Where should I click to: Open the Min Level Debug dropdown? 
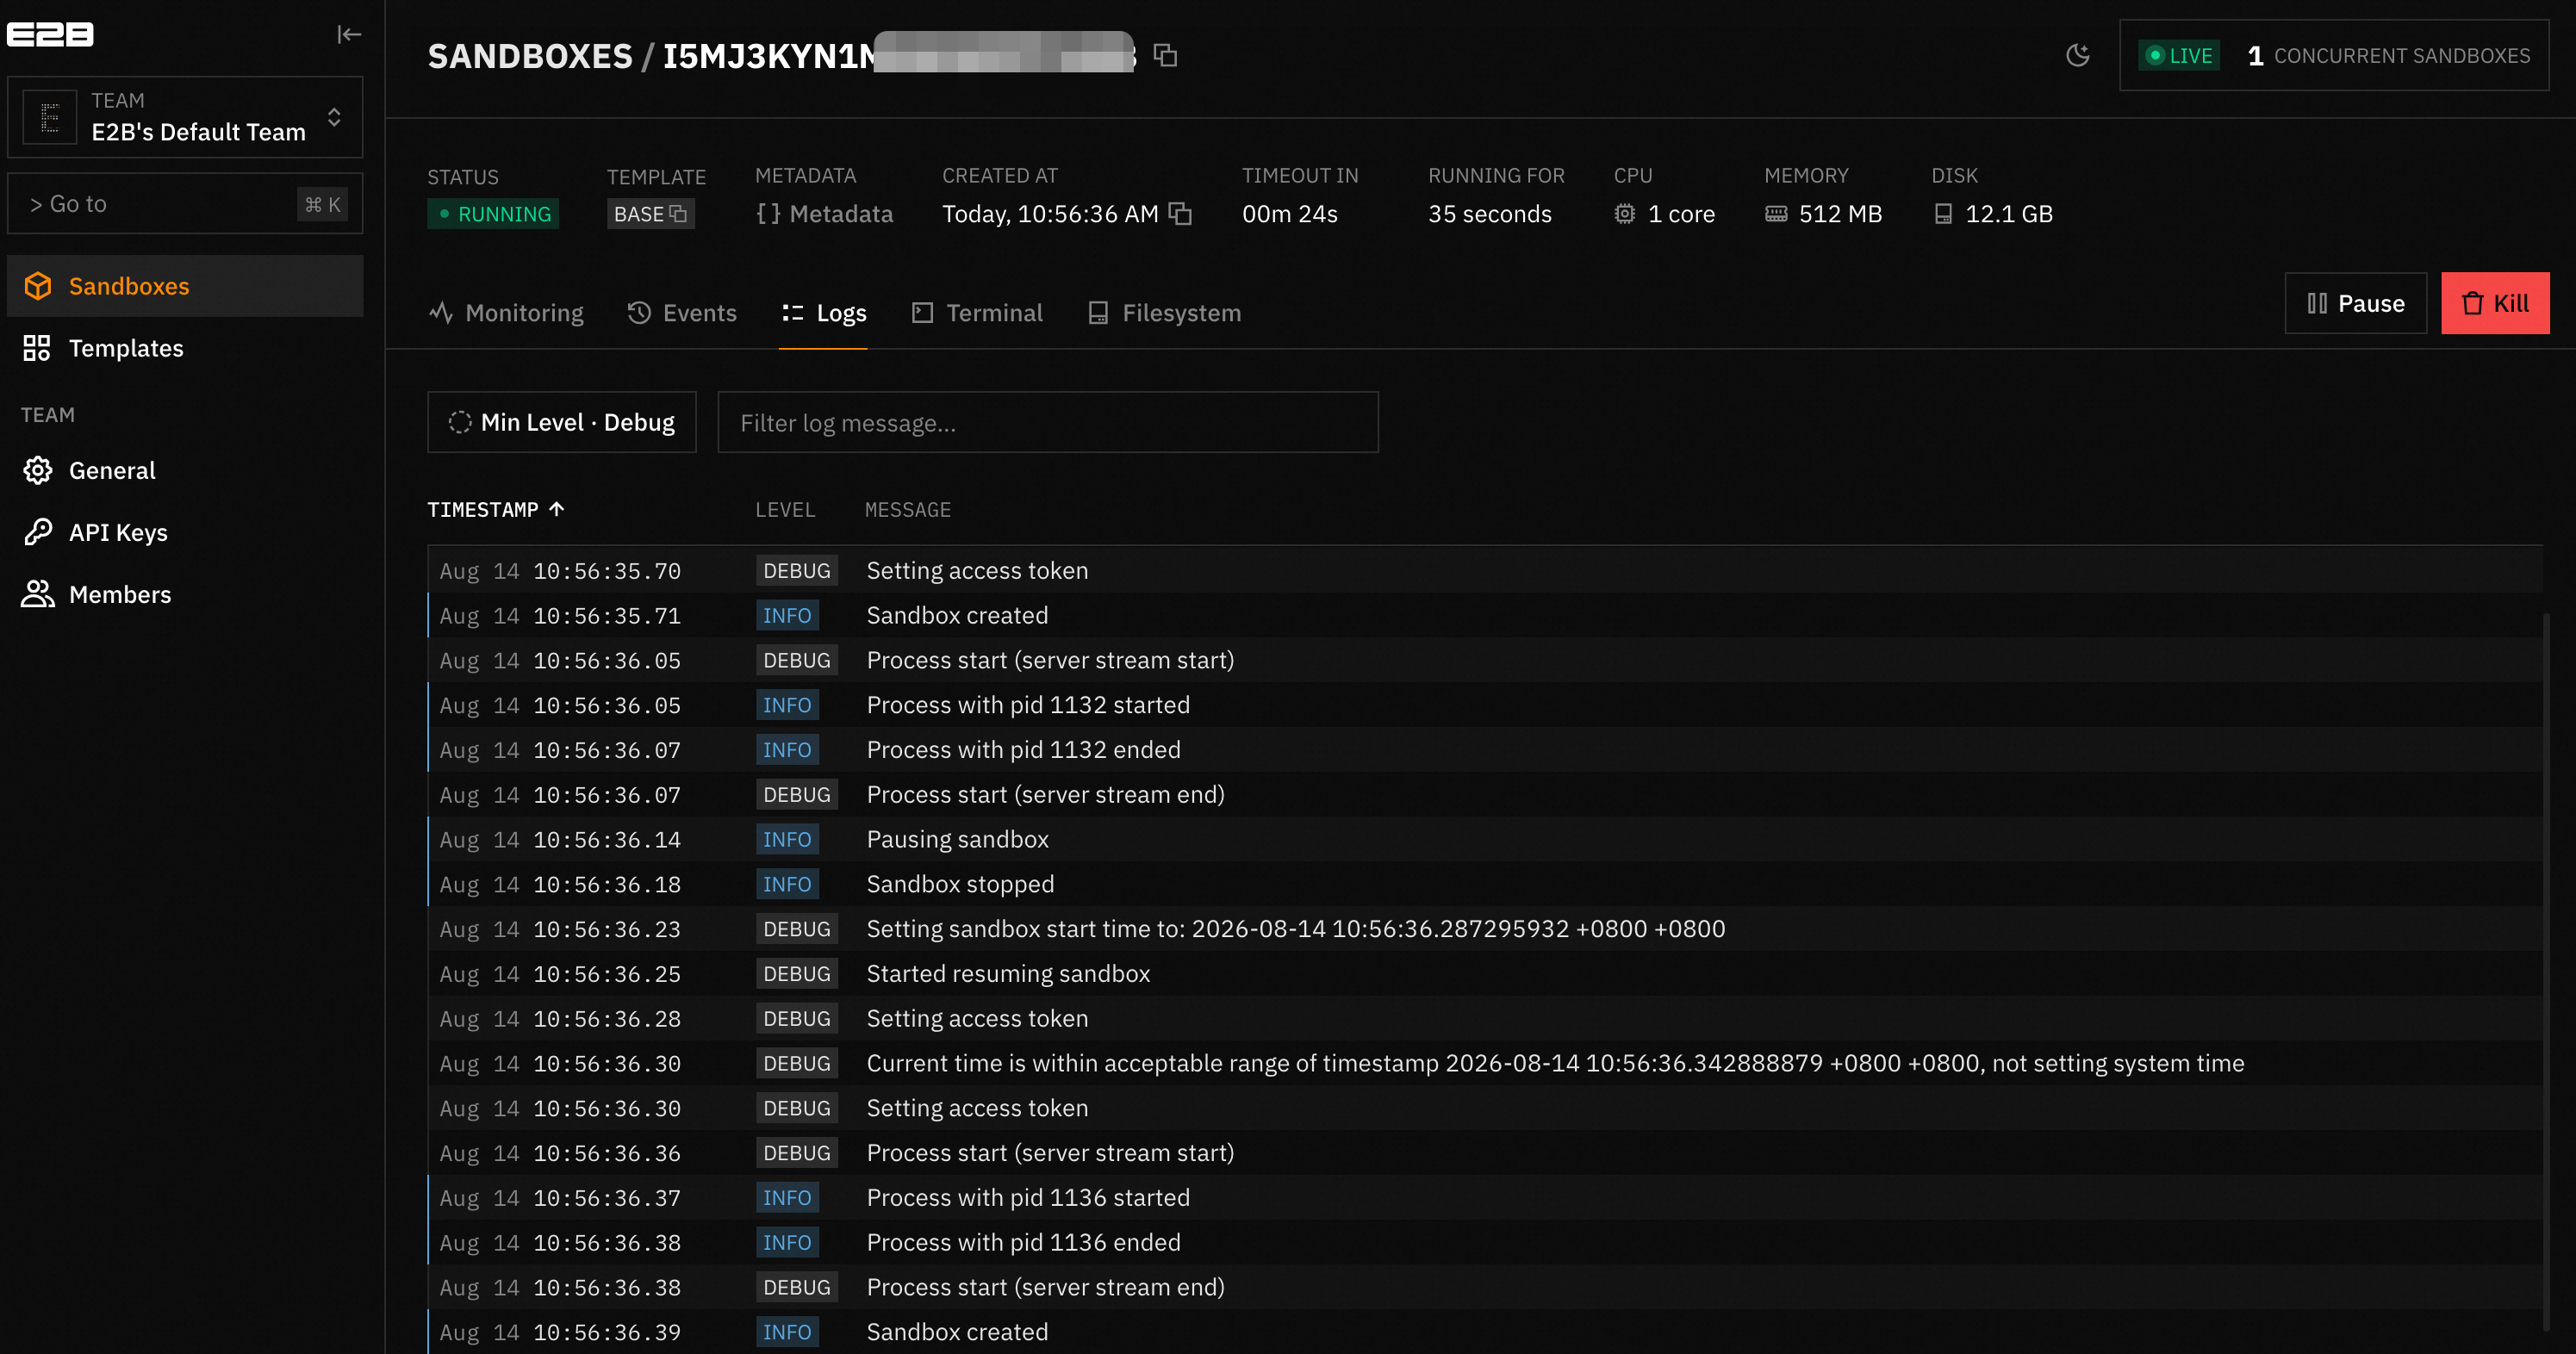pyautogui.click(x=562, y=422)
